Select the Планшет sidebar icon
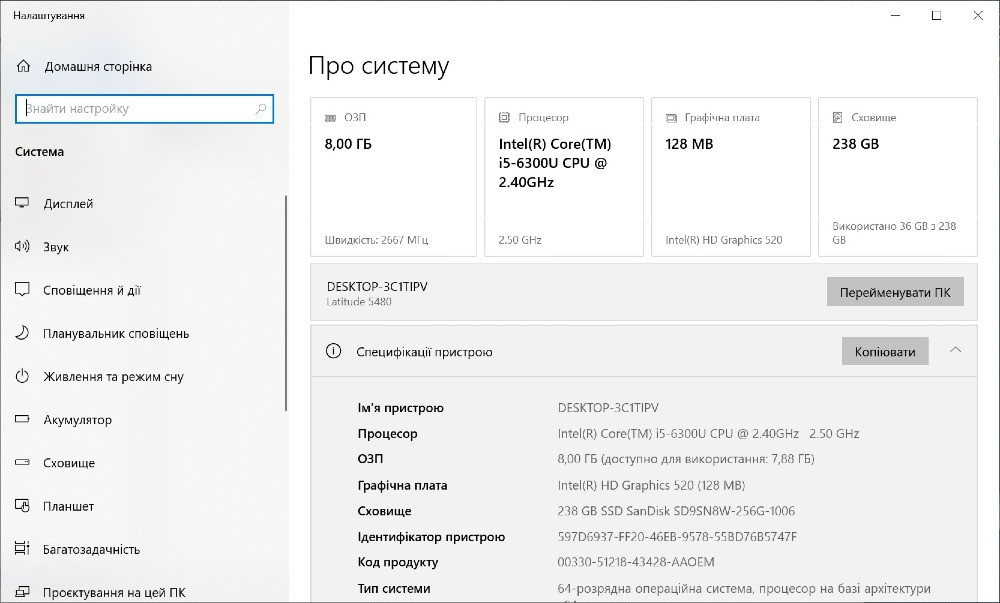Screen dimensions: 1000x603 click(22, 507)
